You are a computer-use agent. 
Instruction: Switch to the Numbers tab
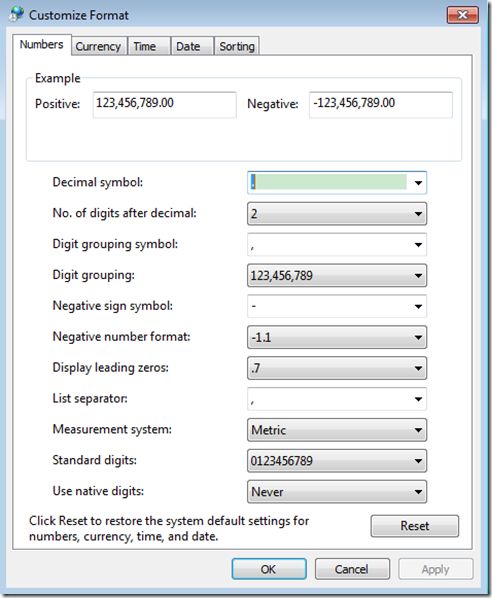click(x=42, y=45)
